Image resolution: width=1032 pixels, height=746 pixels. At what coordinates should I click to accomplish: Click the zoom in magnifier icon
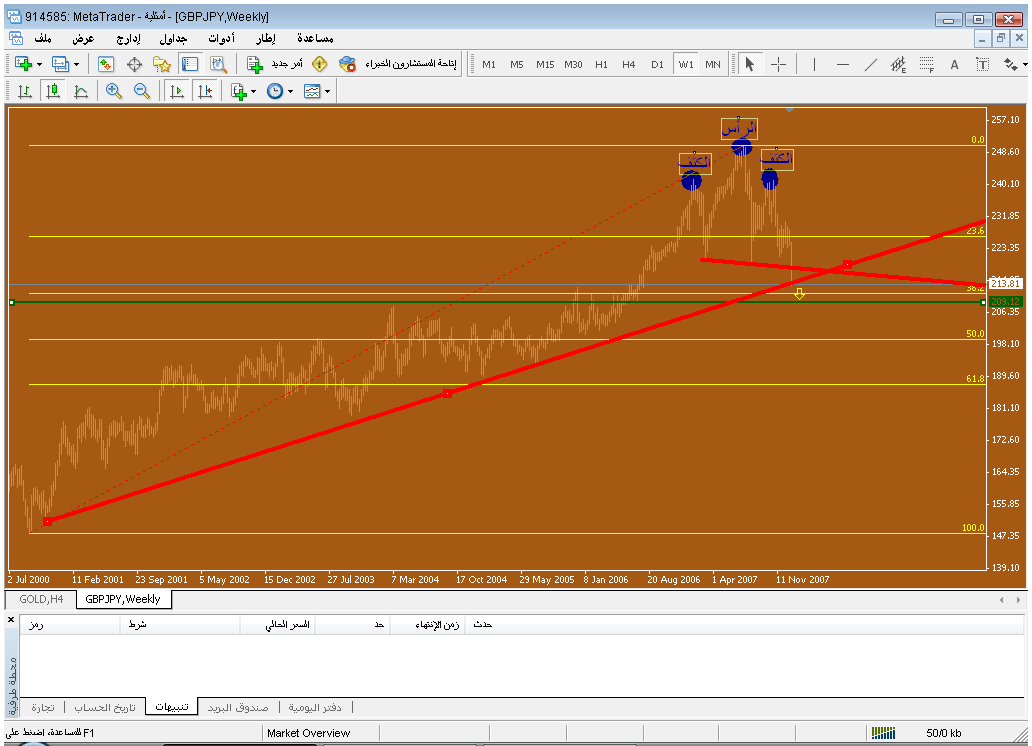coord(113,91)
